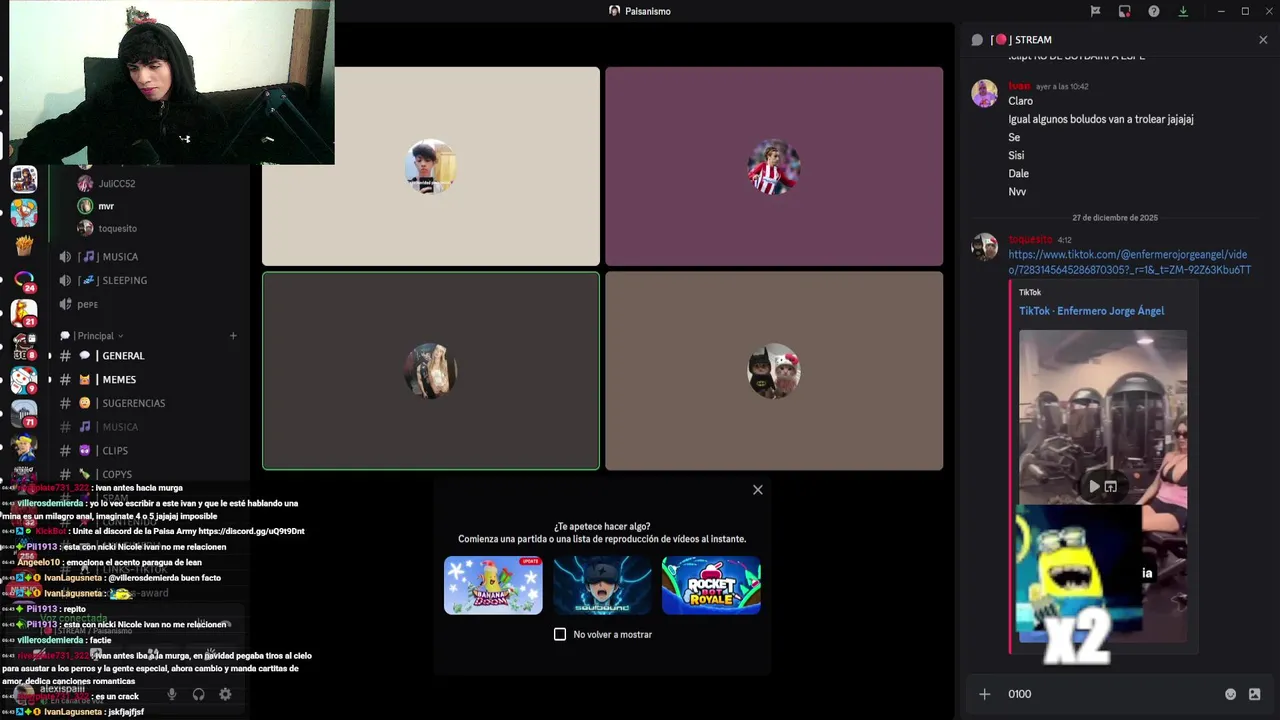Open the server icon with badge 71
The width and height of the screenshot is (1280, 720).
click(24, 414)
